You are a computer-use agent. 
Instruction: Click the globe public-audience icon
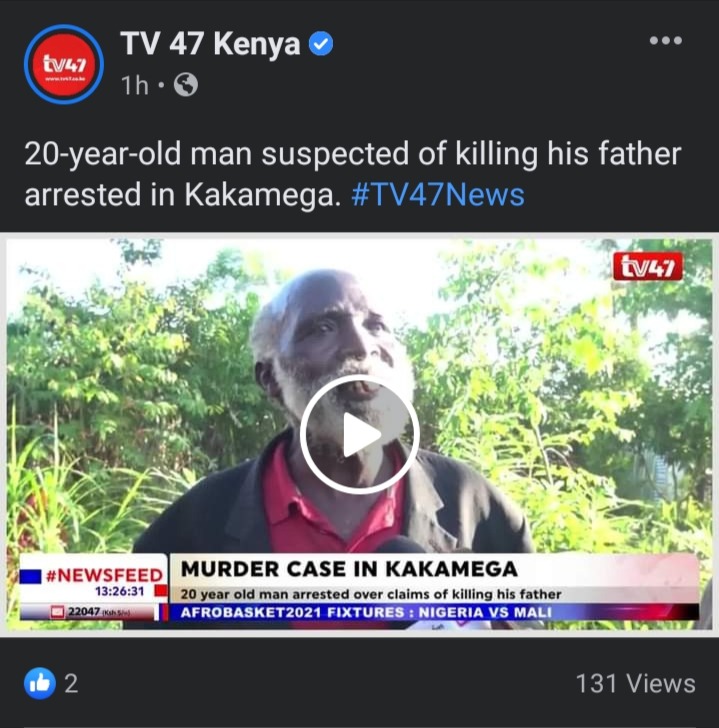(x=186, y=85)
